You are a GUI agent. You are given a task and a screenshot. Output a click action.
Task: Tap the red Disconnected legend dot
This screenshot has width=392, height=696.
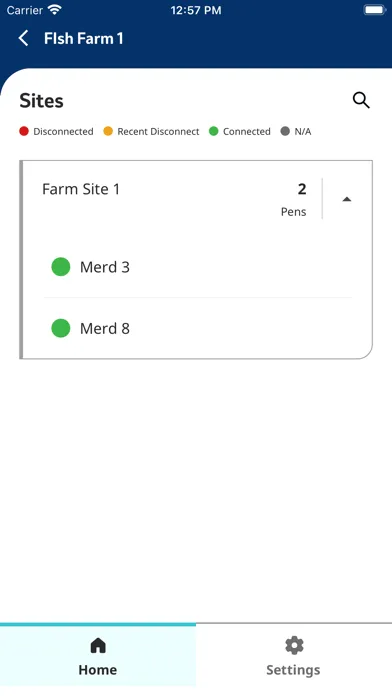pos(24,131)
